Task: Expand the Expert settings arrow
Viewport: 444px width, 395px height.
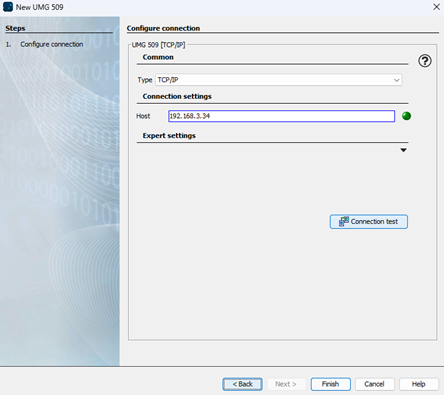Action: pyautogui.click(x=403, y=150)
